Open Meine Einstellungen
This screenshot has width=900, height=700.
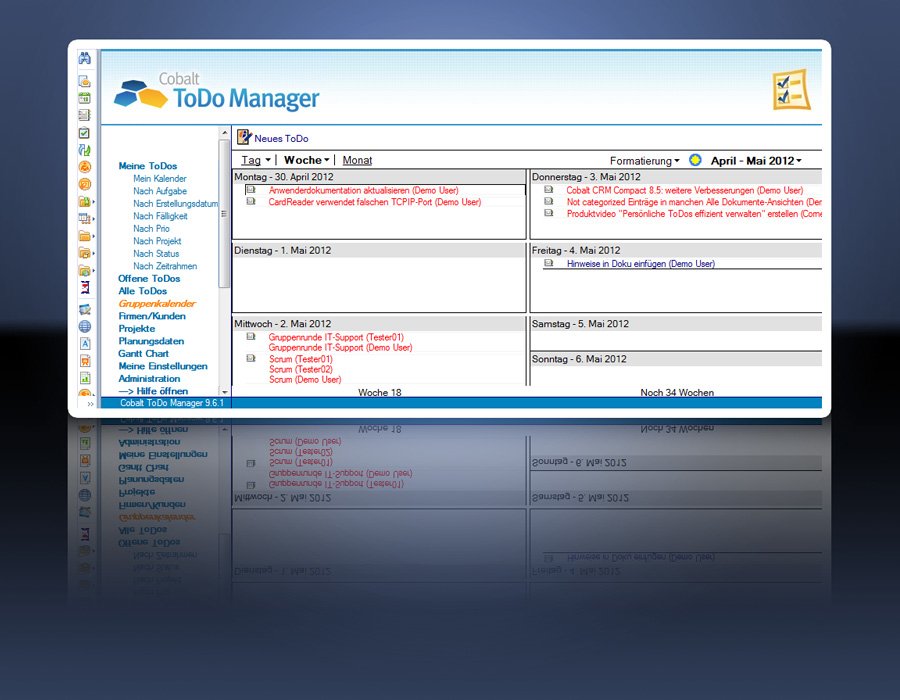(x=163, y=366)
